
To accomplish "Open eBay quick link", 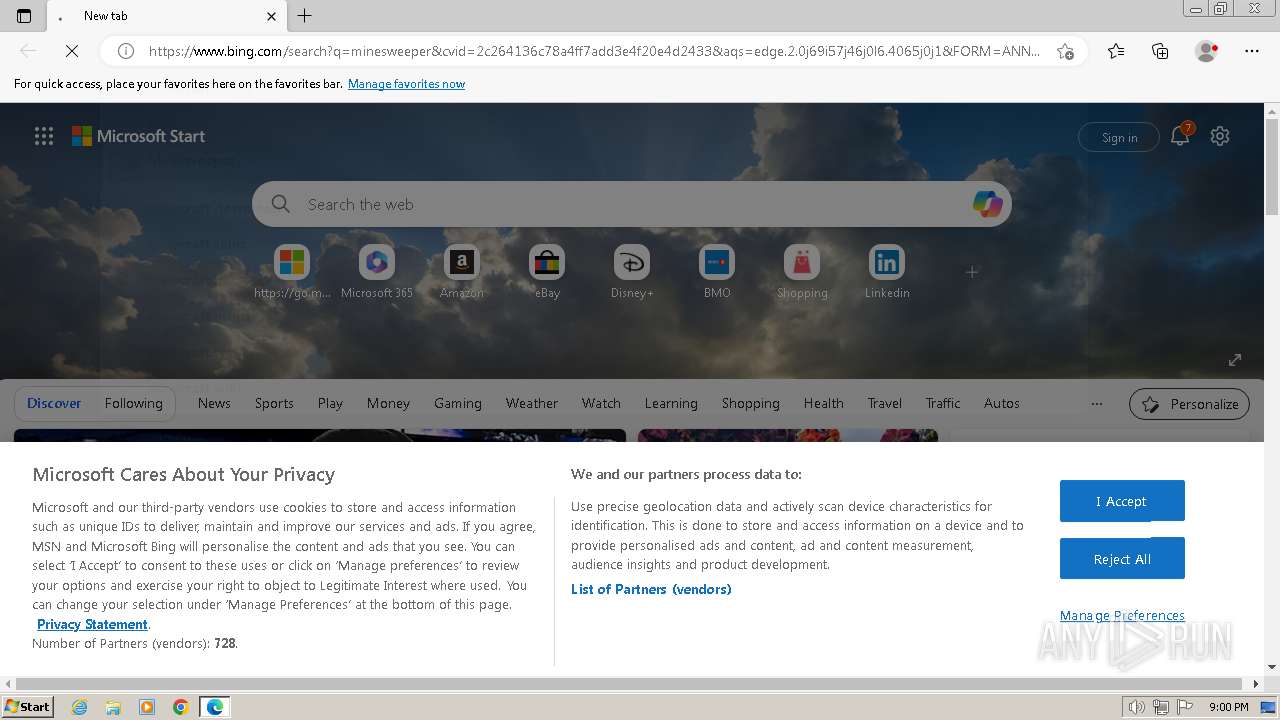I will 547,272.
